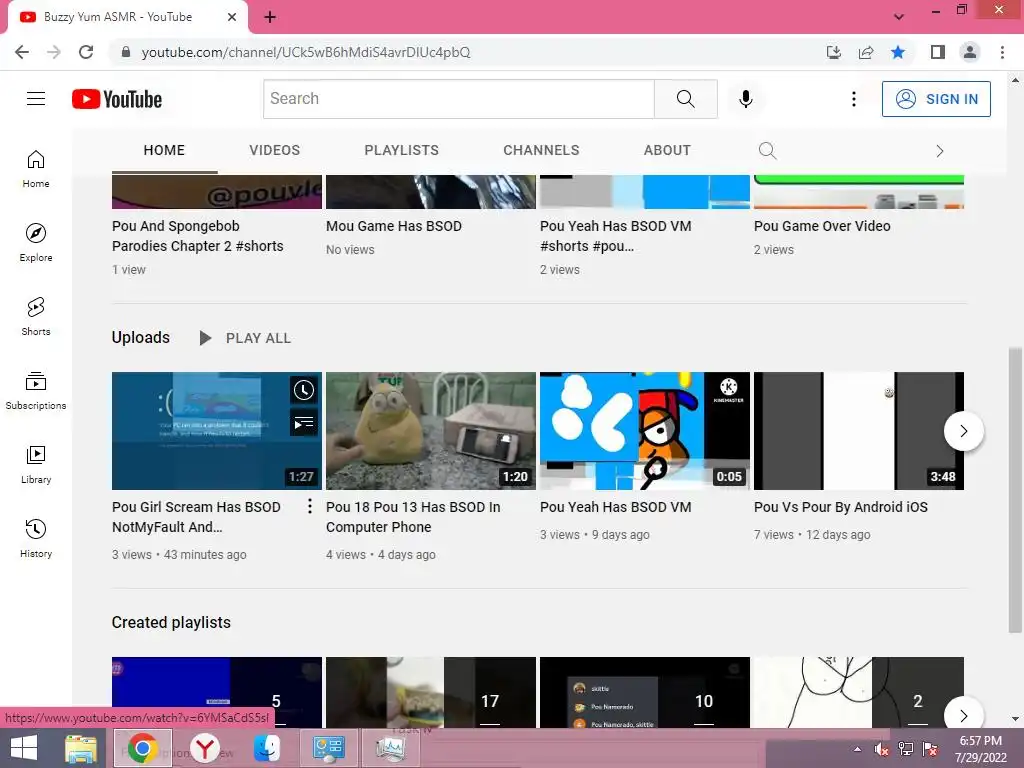Open Pou Game Over Video title

coord(822,226)
